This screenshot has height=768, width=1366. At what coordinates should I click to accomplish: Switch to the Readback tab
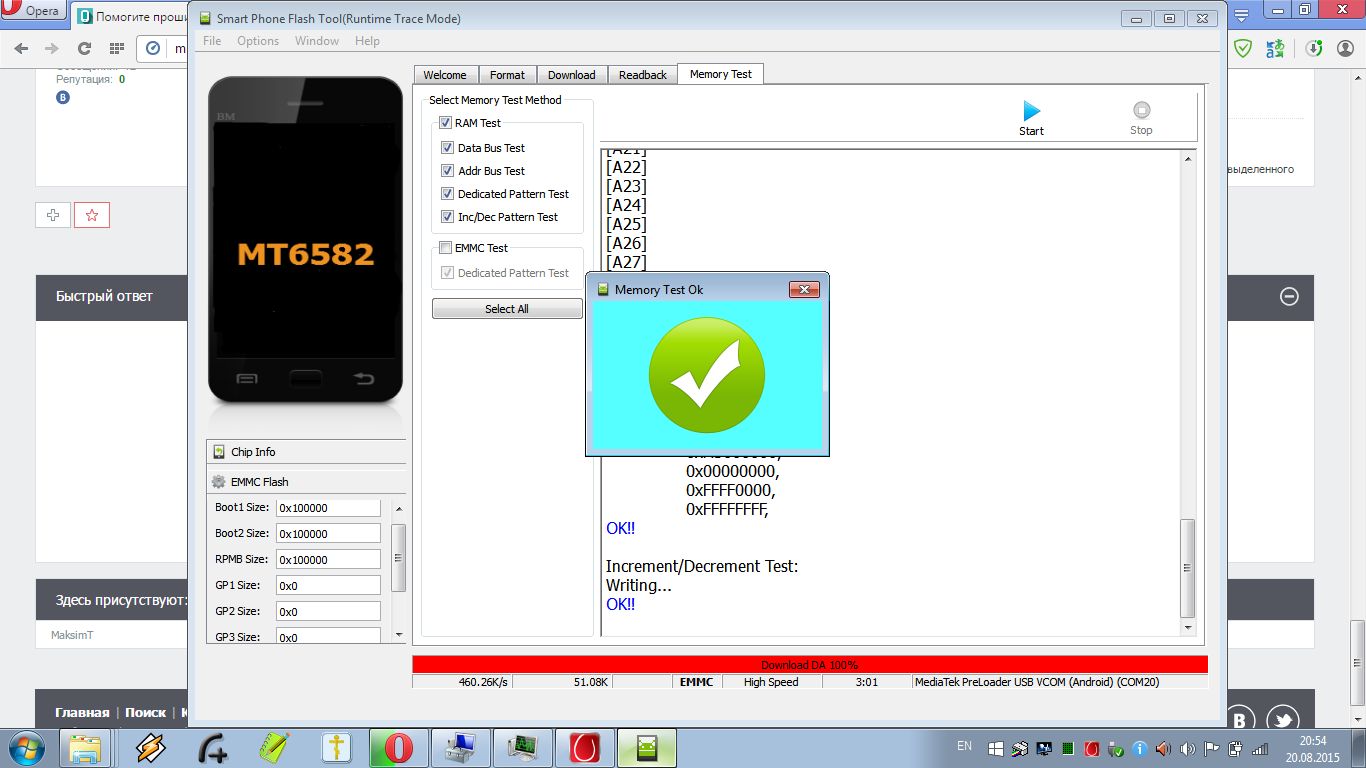[x=642, y=75]
